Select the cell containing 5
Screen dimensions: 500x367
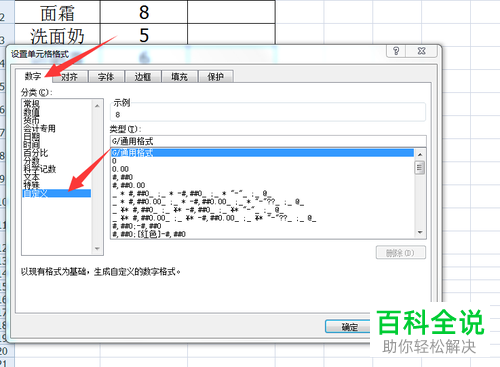pyautogui.click(x=144, y=35)
